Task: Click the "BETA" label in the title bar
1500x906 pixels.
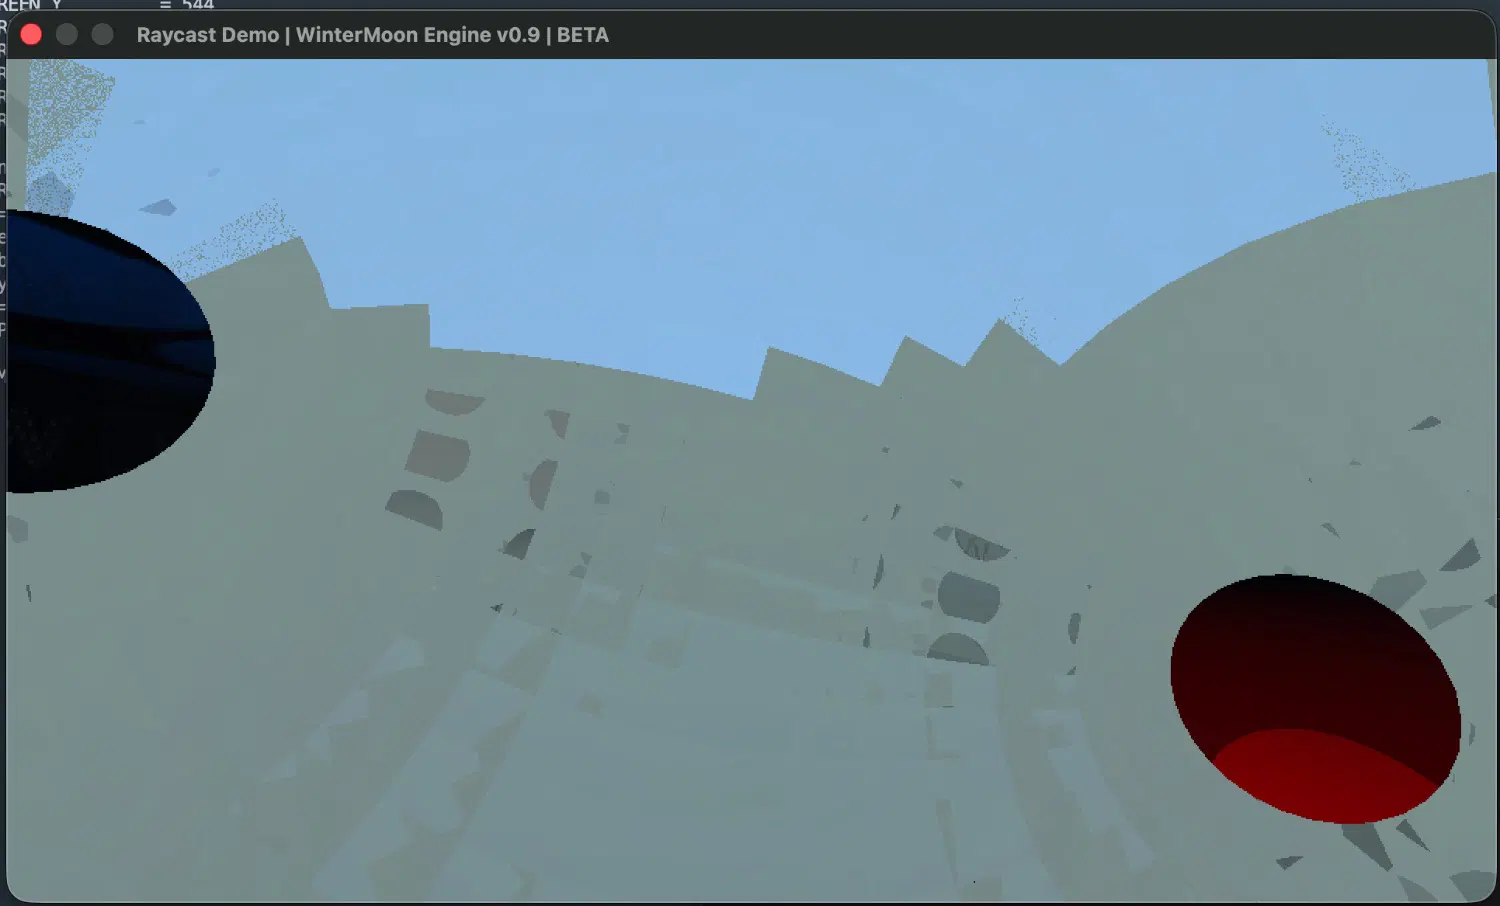Action: (582, 35)
